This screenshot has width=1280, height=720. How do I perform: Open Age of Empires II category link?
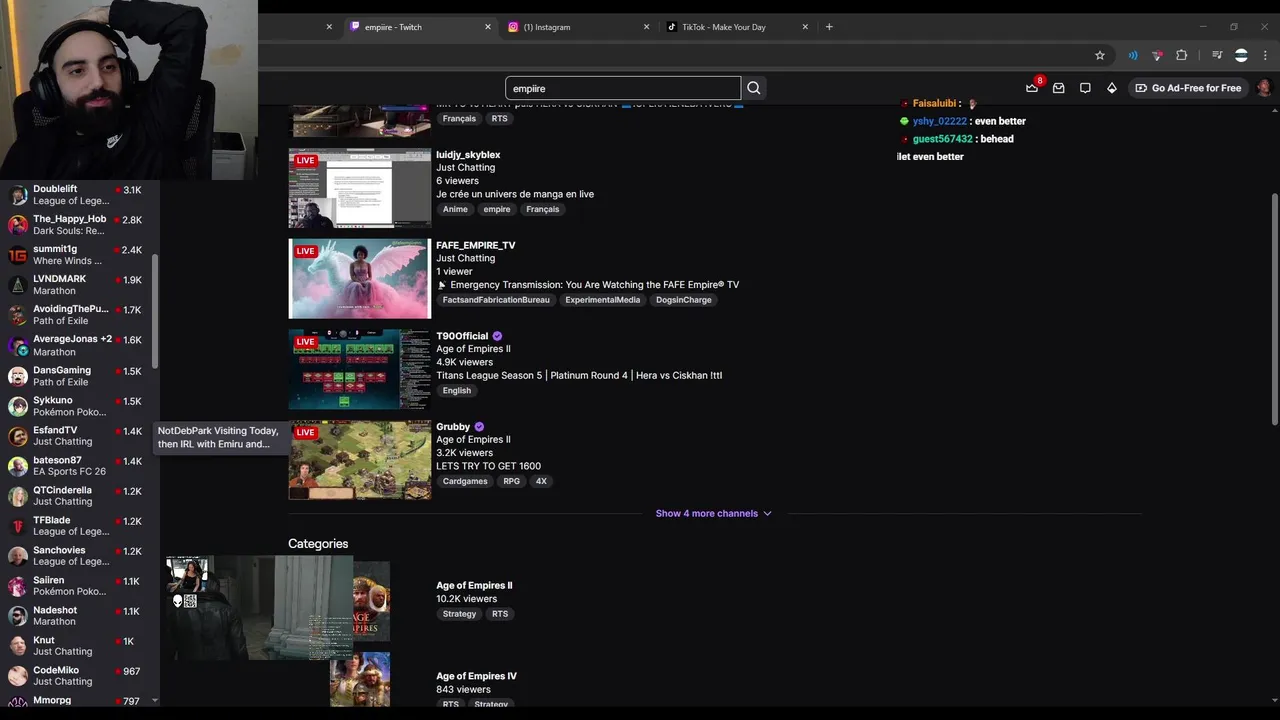(474, 585)
